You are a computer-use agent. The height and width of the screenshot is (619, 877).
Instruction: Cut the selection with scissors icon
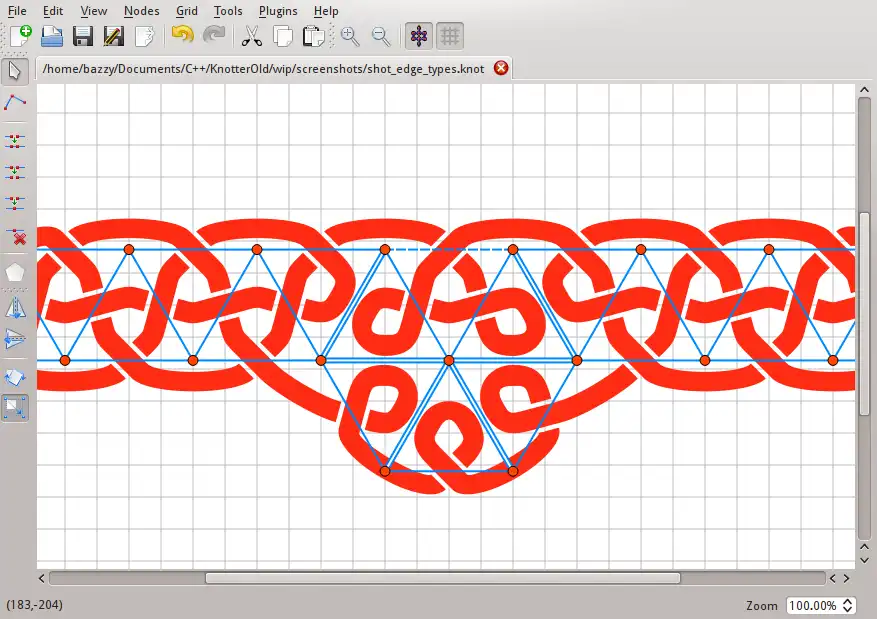point(252,36)
